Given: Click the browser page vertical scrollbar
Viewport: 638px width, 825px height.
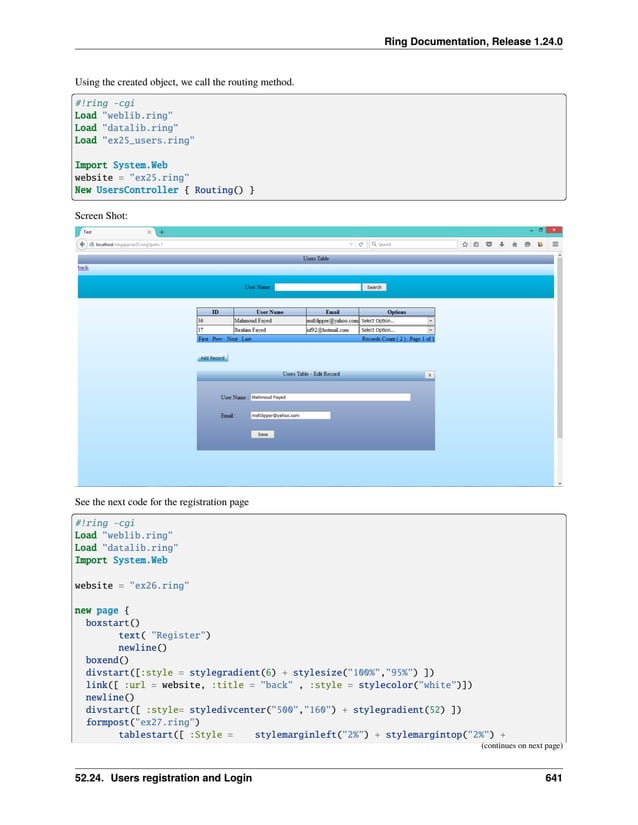Looking at the screenshot, I should (560, 347).
